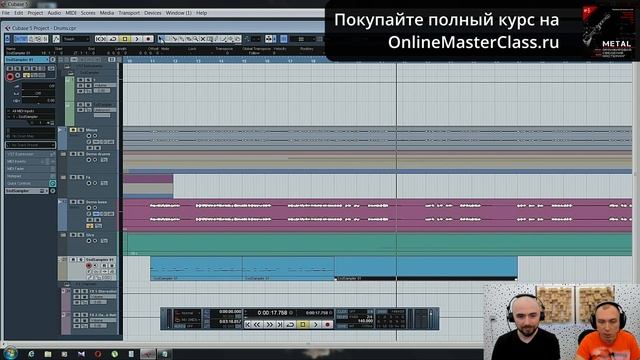Select the Mute X tool
Image resolution: width=640 pixels, height=360 pixels.
point(202,39)
